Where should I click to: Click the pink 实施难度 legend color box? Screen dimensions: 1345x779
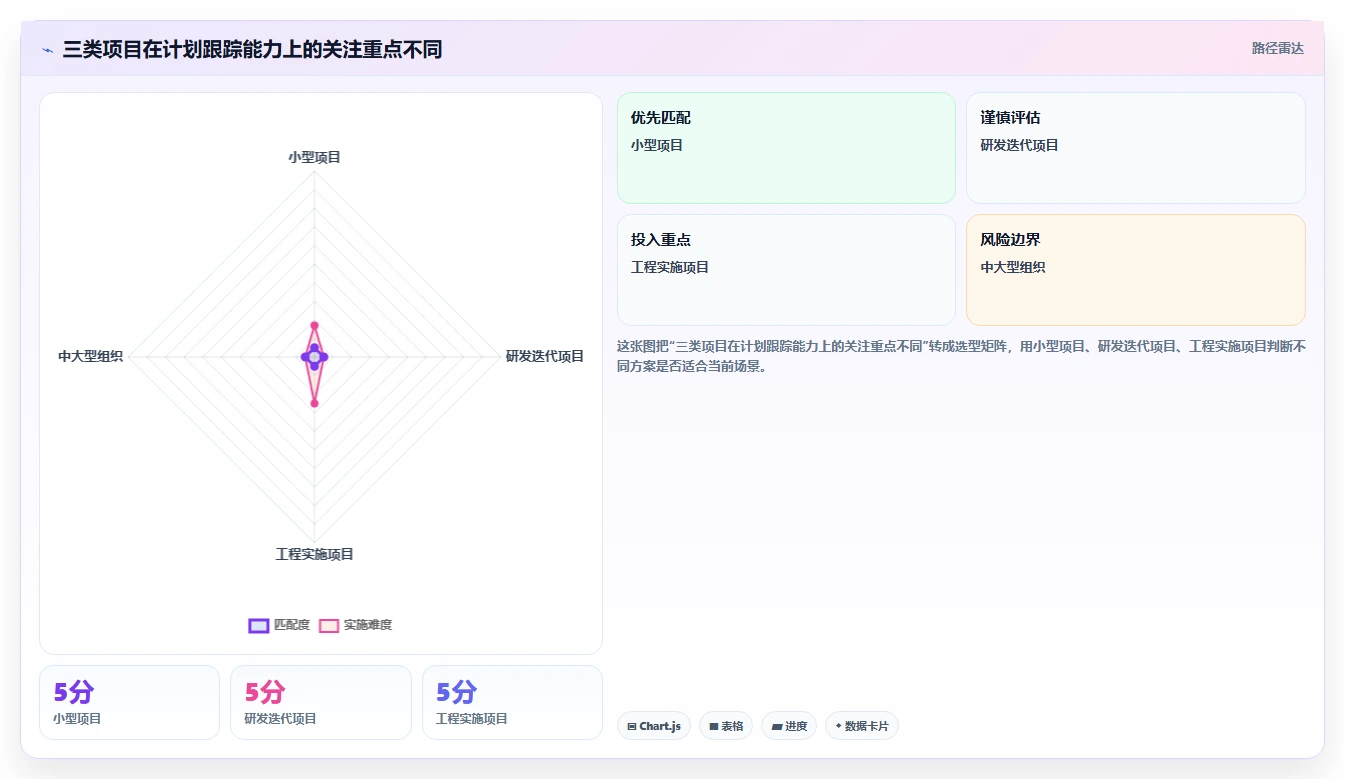point(329,625)
